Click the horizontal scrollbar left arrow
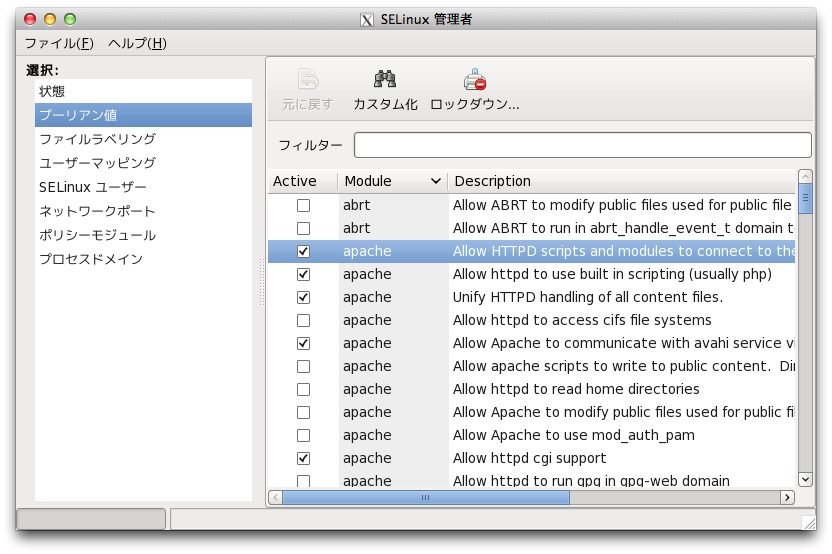Image resolution: width=832 pixels, height=554 pixels. pyautogui.click(x=275, y=497)
